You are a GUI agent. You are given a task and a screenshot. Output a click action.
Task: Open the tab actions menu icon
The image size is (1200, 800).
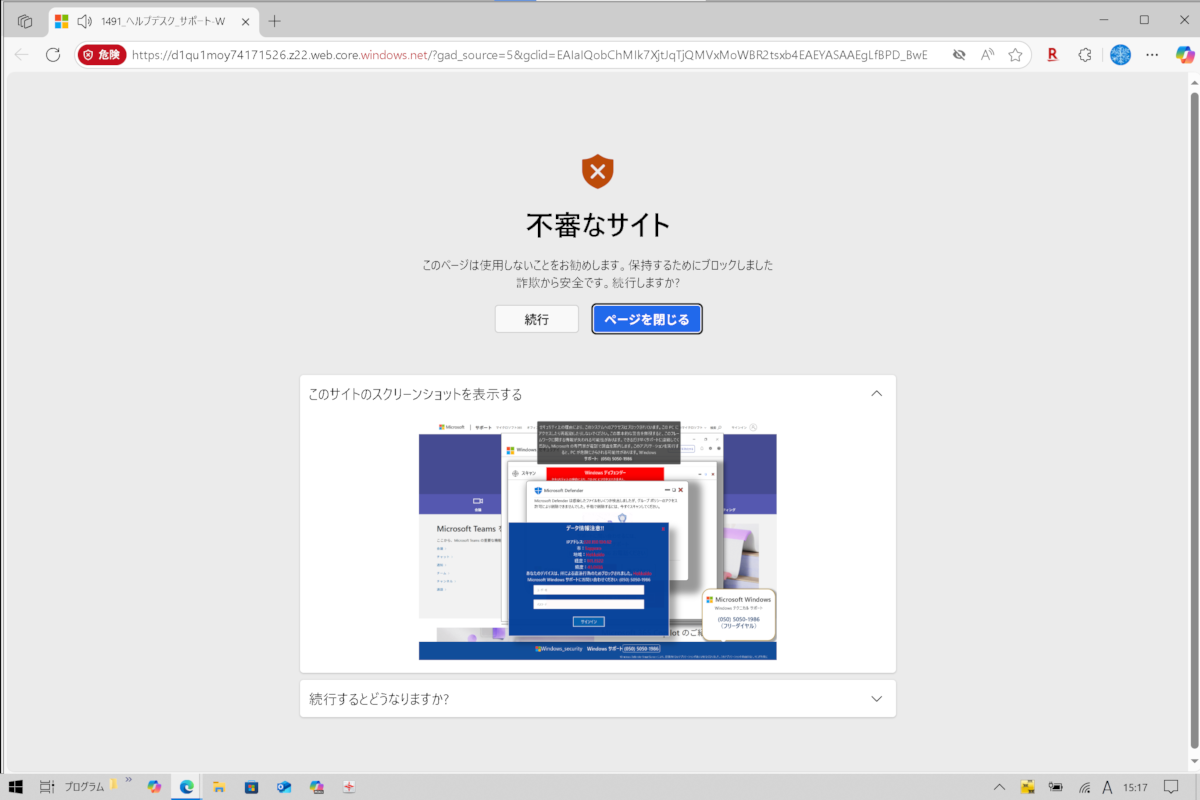[x=24, y=21]
